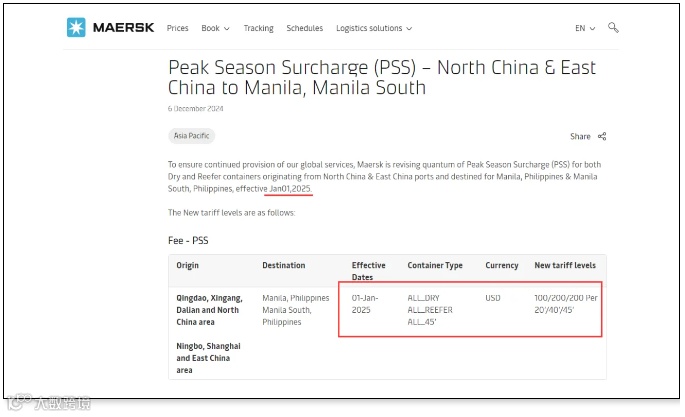The width and height of the screenshot is (685, 417).
Task: Click ALL_45' container type
Action: point(422,322)
